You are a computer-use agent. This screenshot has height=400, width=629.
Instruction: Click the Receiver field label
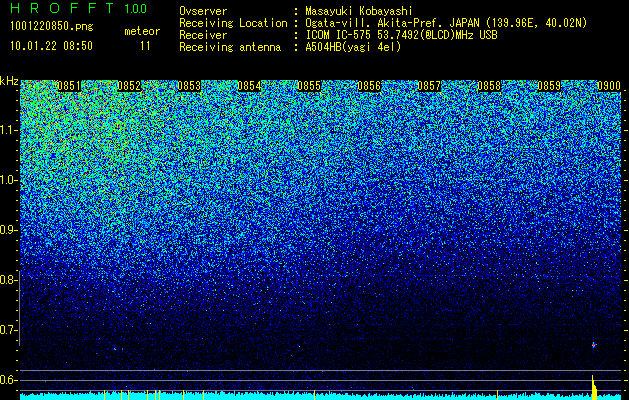tap(203, 35)
